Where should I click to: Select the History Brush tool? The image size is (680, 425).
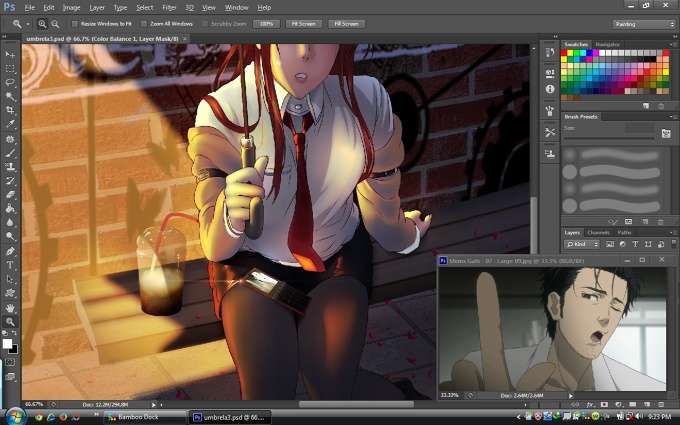10,181
